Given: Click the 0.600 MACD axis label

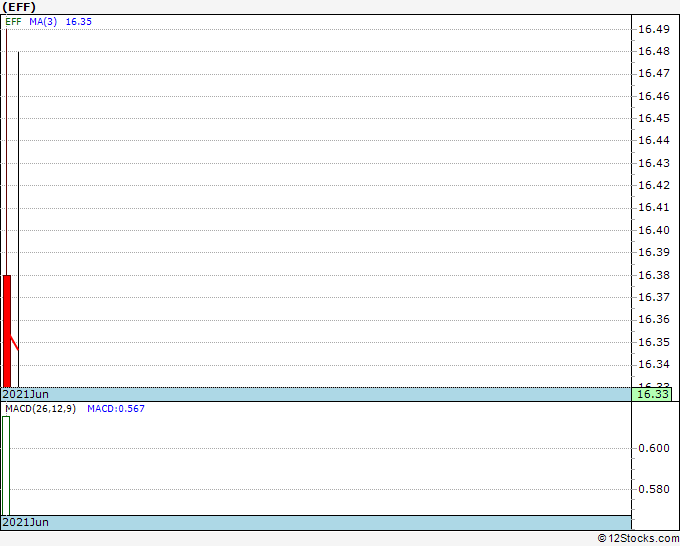Looking at the screenshot, I should [x=654, y=448].
